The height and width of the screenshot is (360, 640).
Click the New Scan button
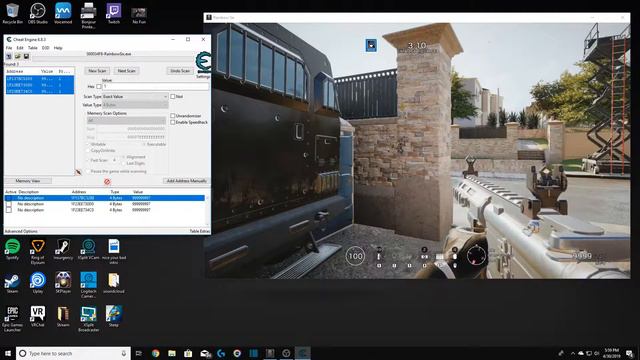(x=97, y=71)
